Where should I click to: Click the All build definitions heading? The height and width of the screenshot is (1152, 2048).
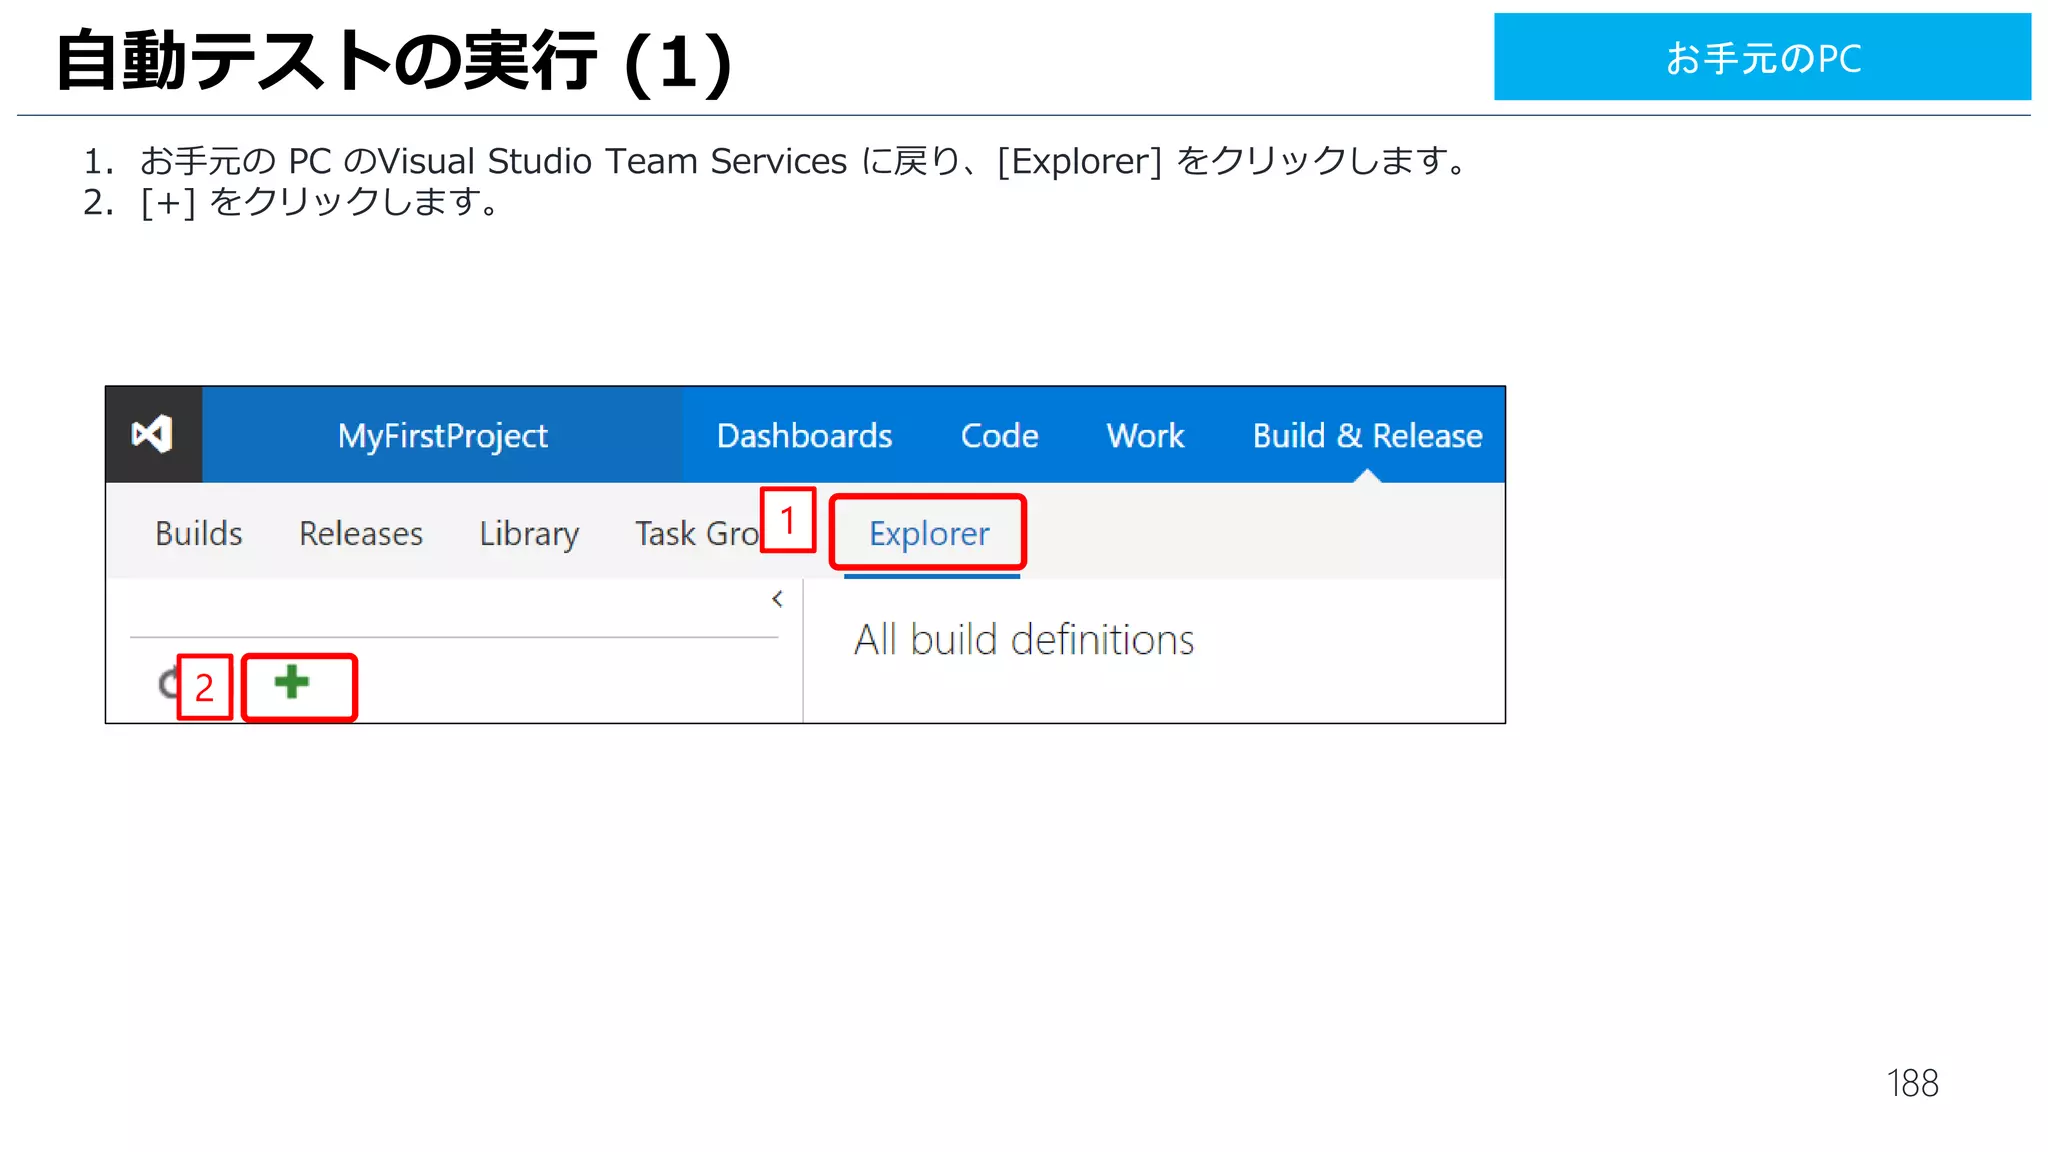(1024, 640)
